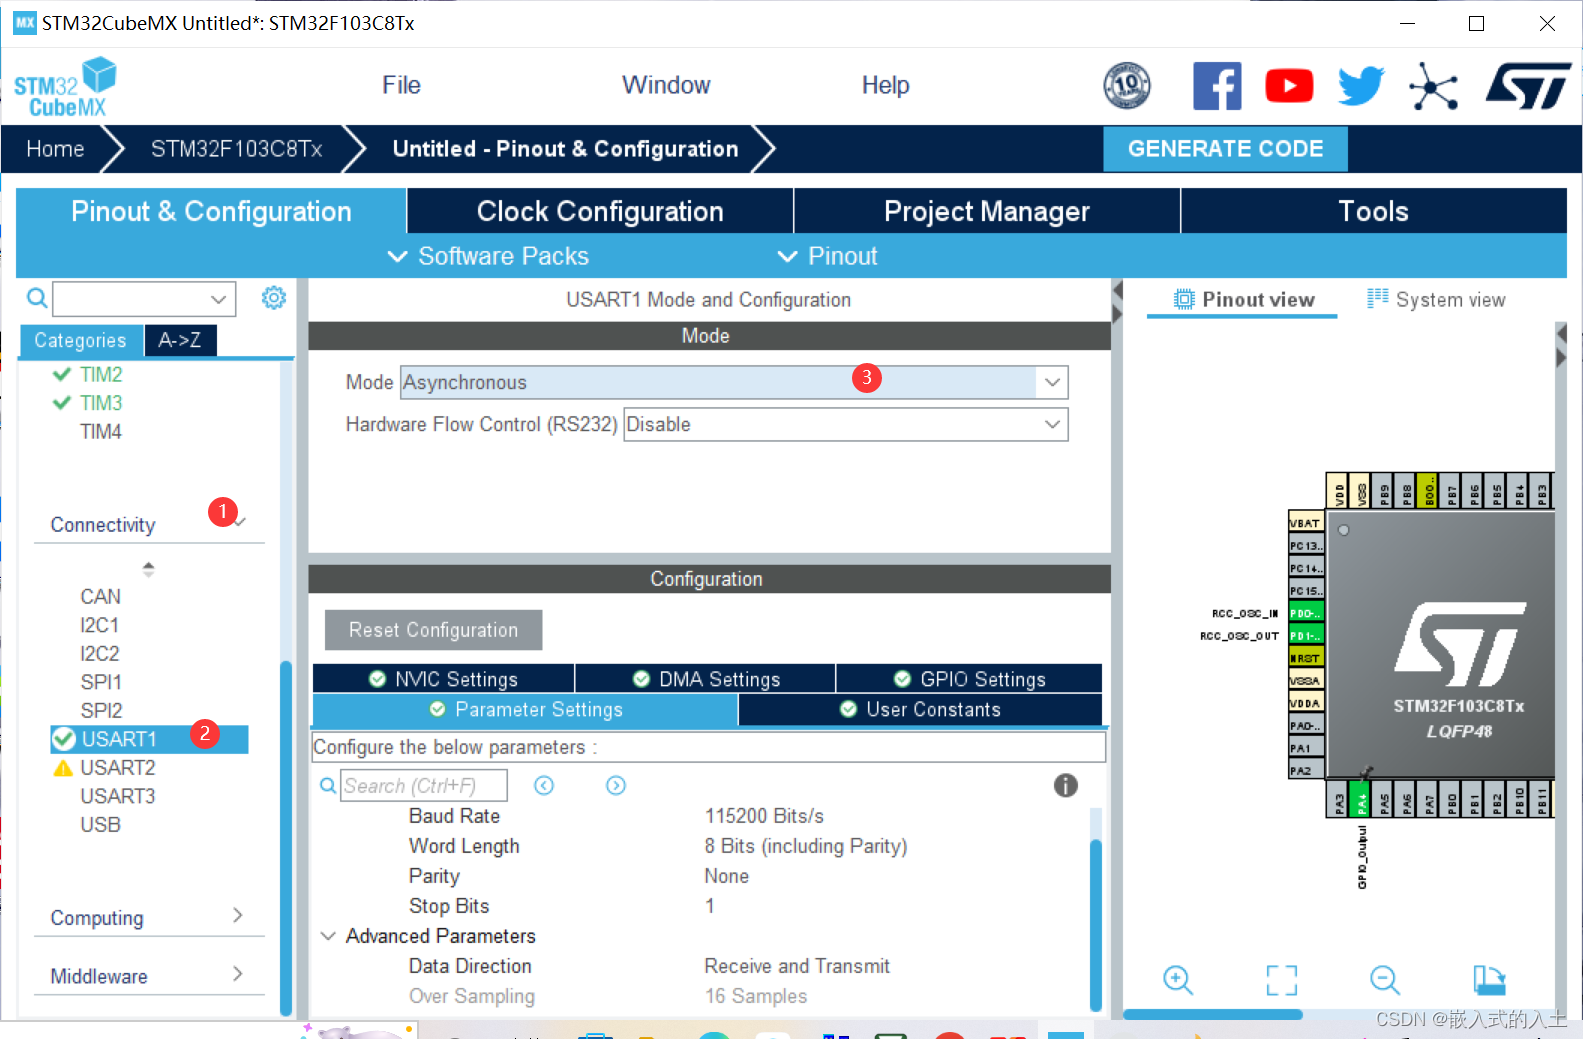Click the parameter search magnifier icon
This screenshot has height=1039, width=1583.
point(328,786)
